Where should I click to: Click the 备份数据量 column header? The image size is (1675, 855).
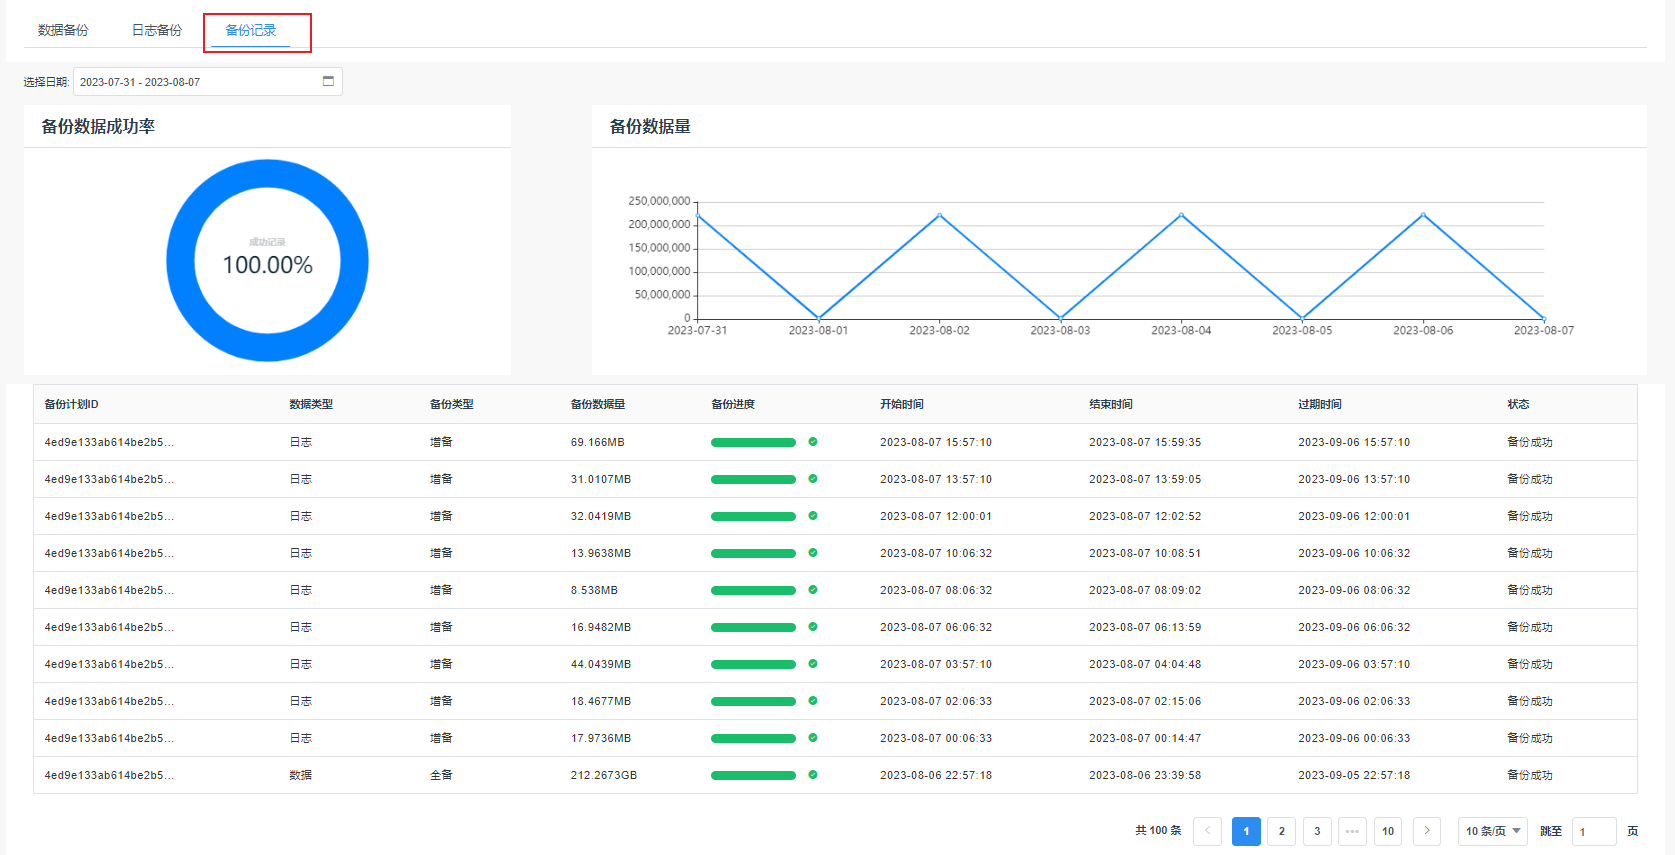[x=598, y=404]
